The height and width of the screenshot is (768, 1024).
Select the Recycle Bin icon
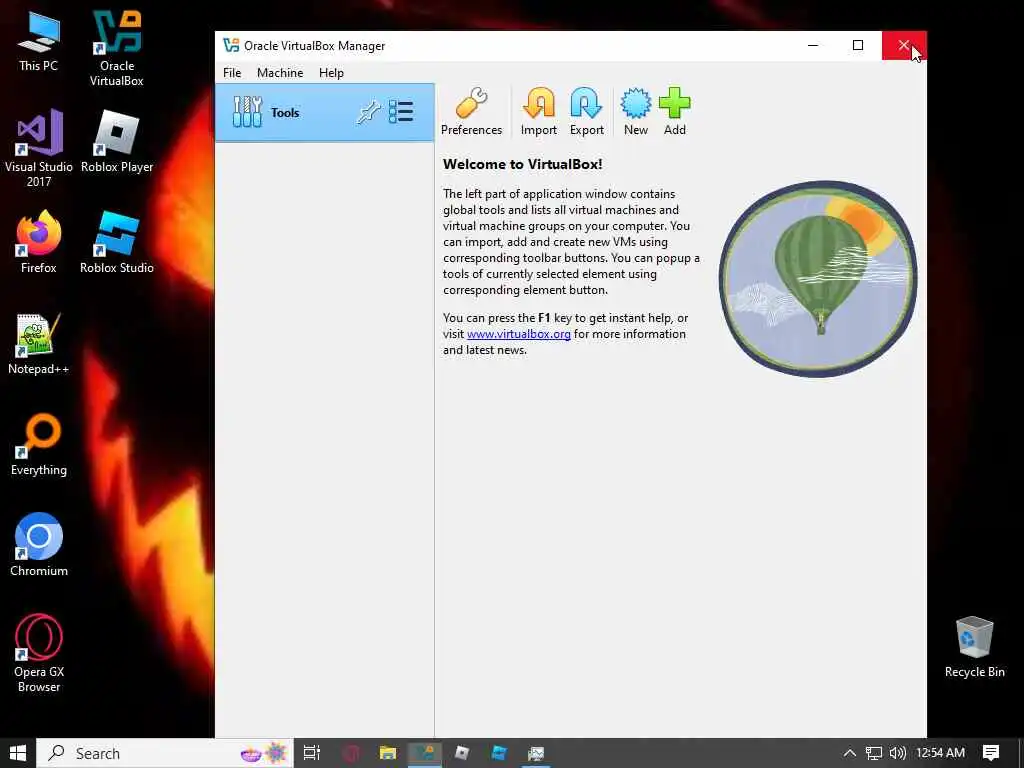(974, 647)
